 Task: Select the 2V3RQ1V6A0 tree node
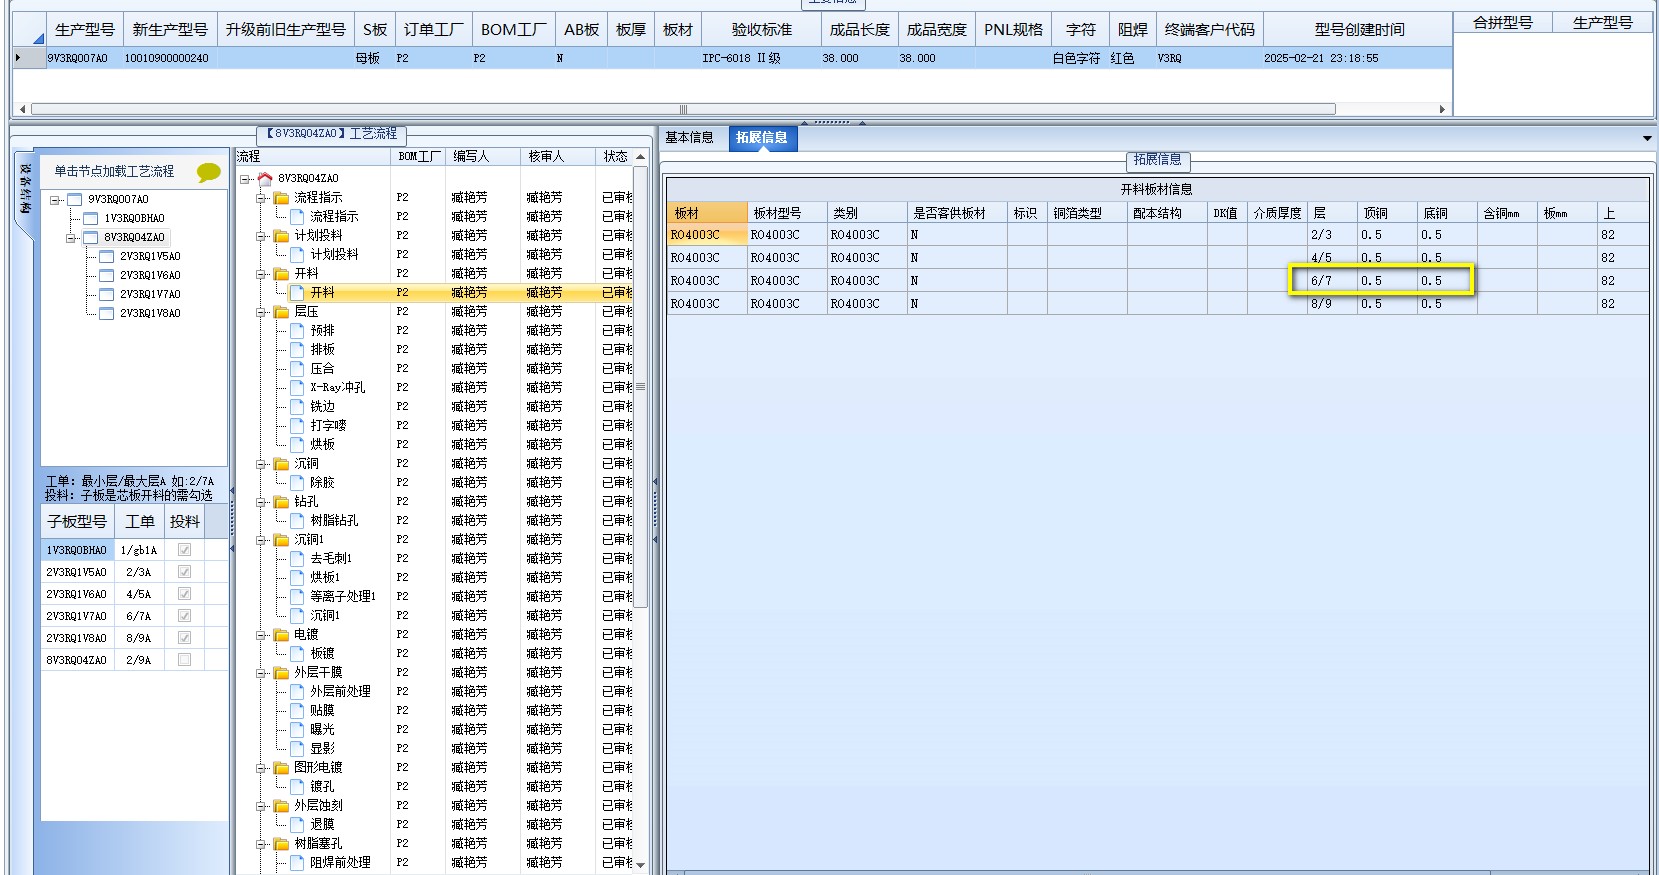coord(150,276)
